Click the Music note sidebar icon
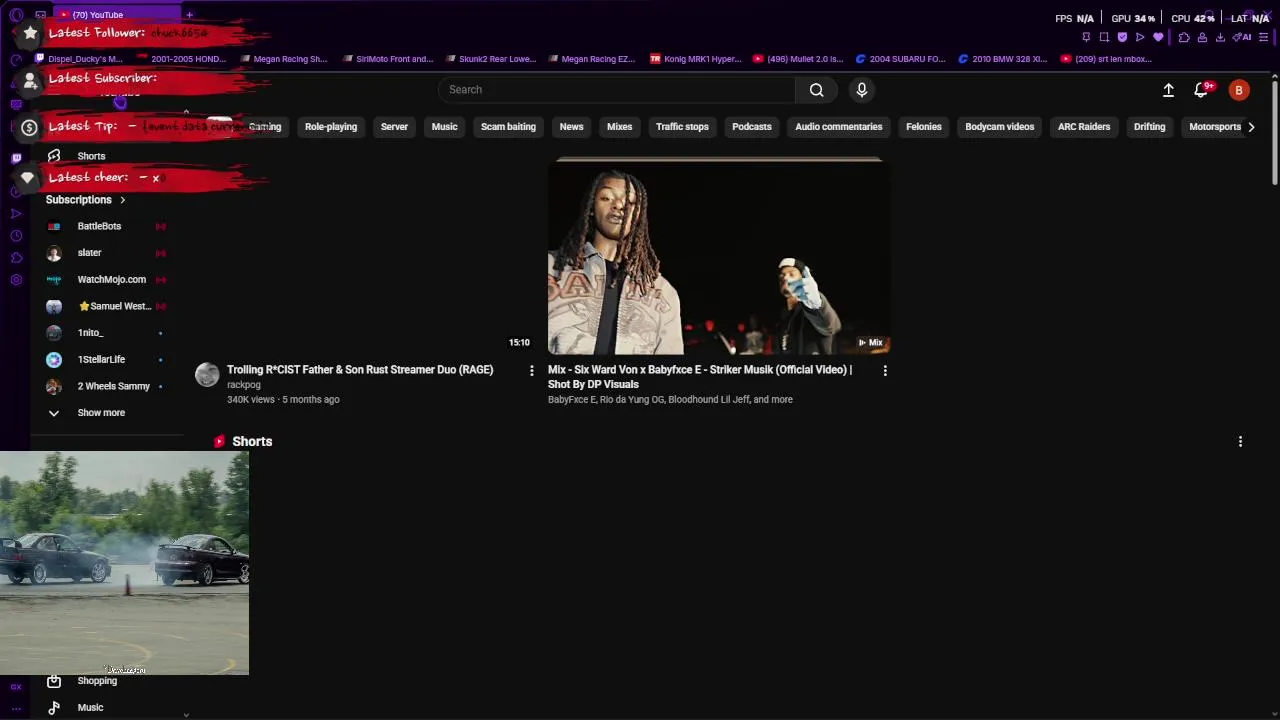 [x=54, y=707]
